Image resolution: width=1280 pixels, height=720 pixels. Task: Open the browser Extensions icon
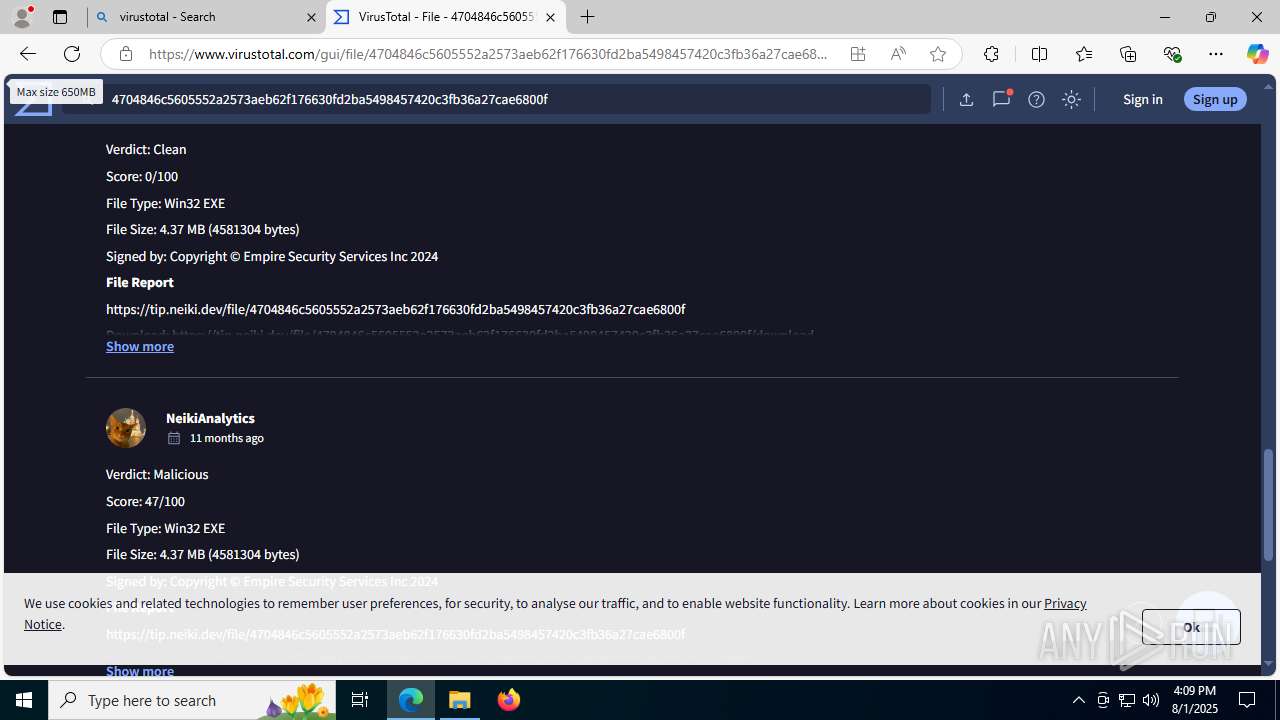pos(991,54)
